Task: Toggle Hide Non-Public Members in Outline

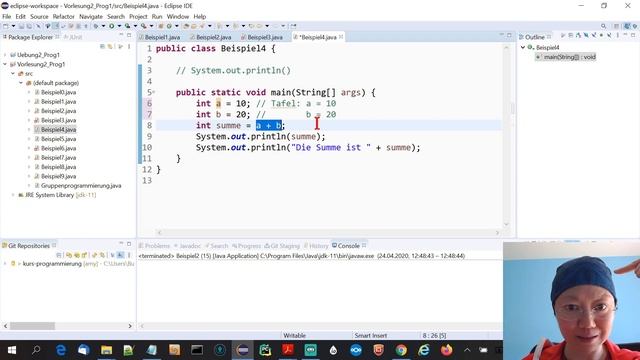Action: pyautogui.click(x=602, y=36)
